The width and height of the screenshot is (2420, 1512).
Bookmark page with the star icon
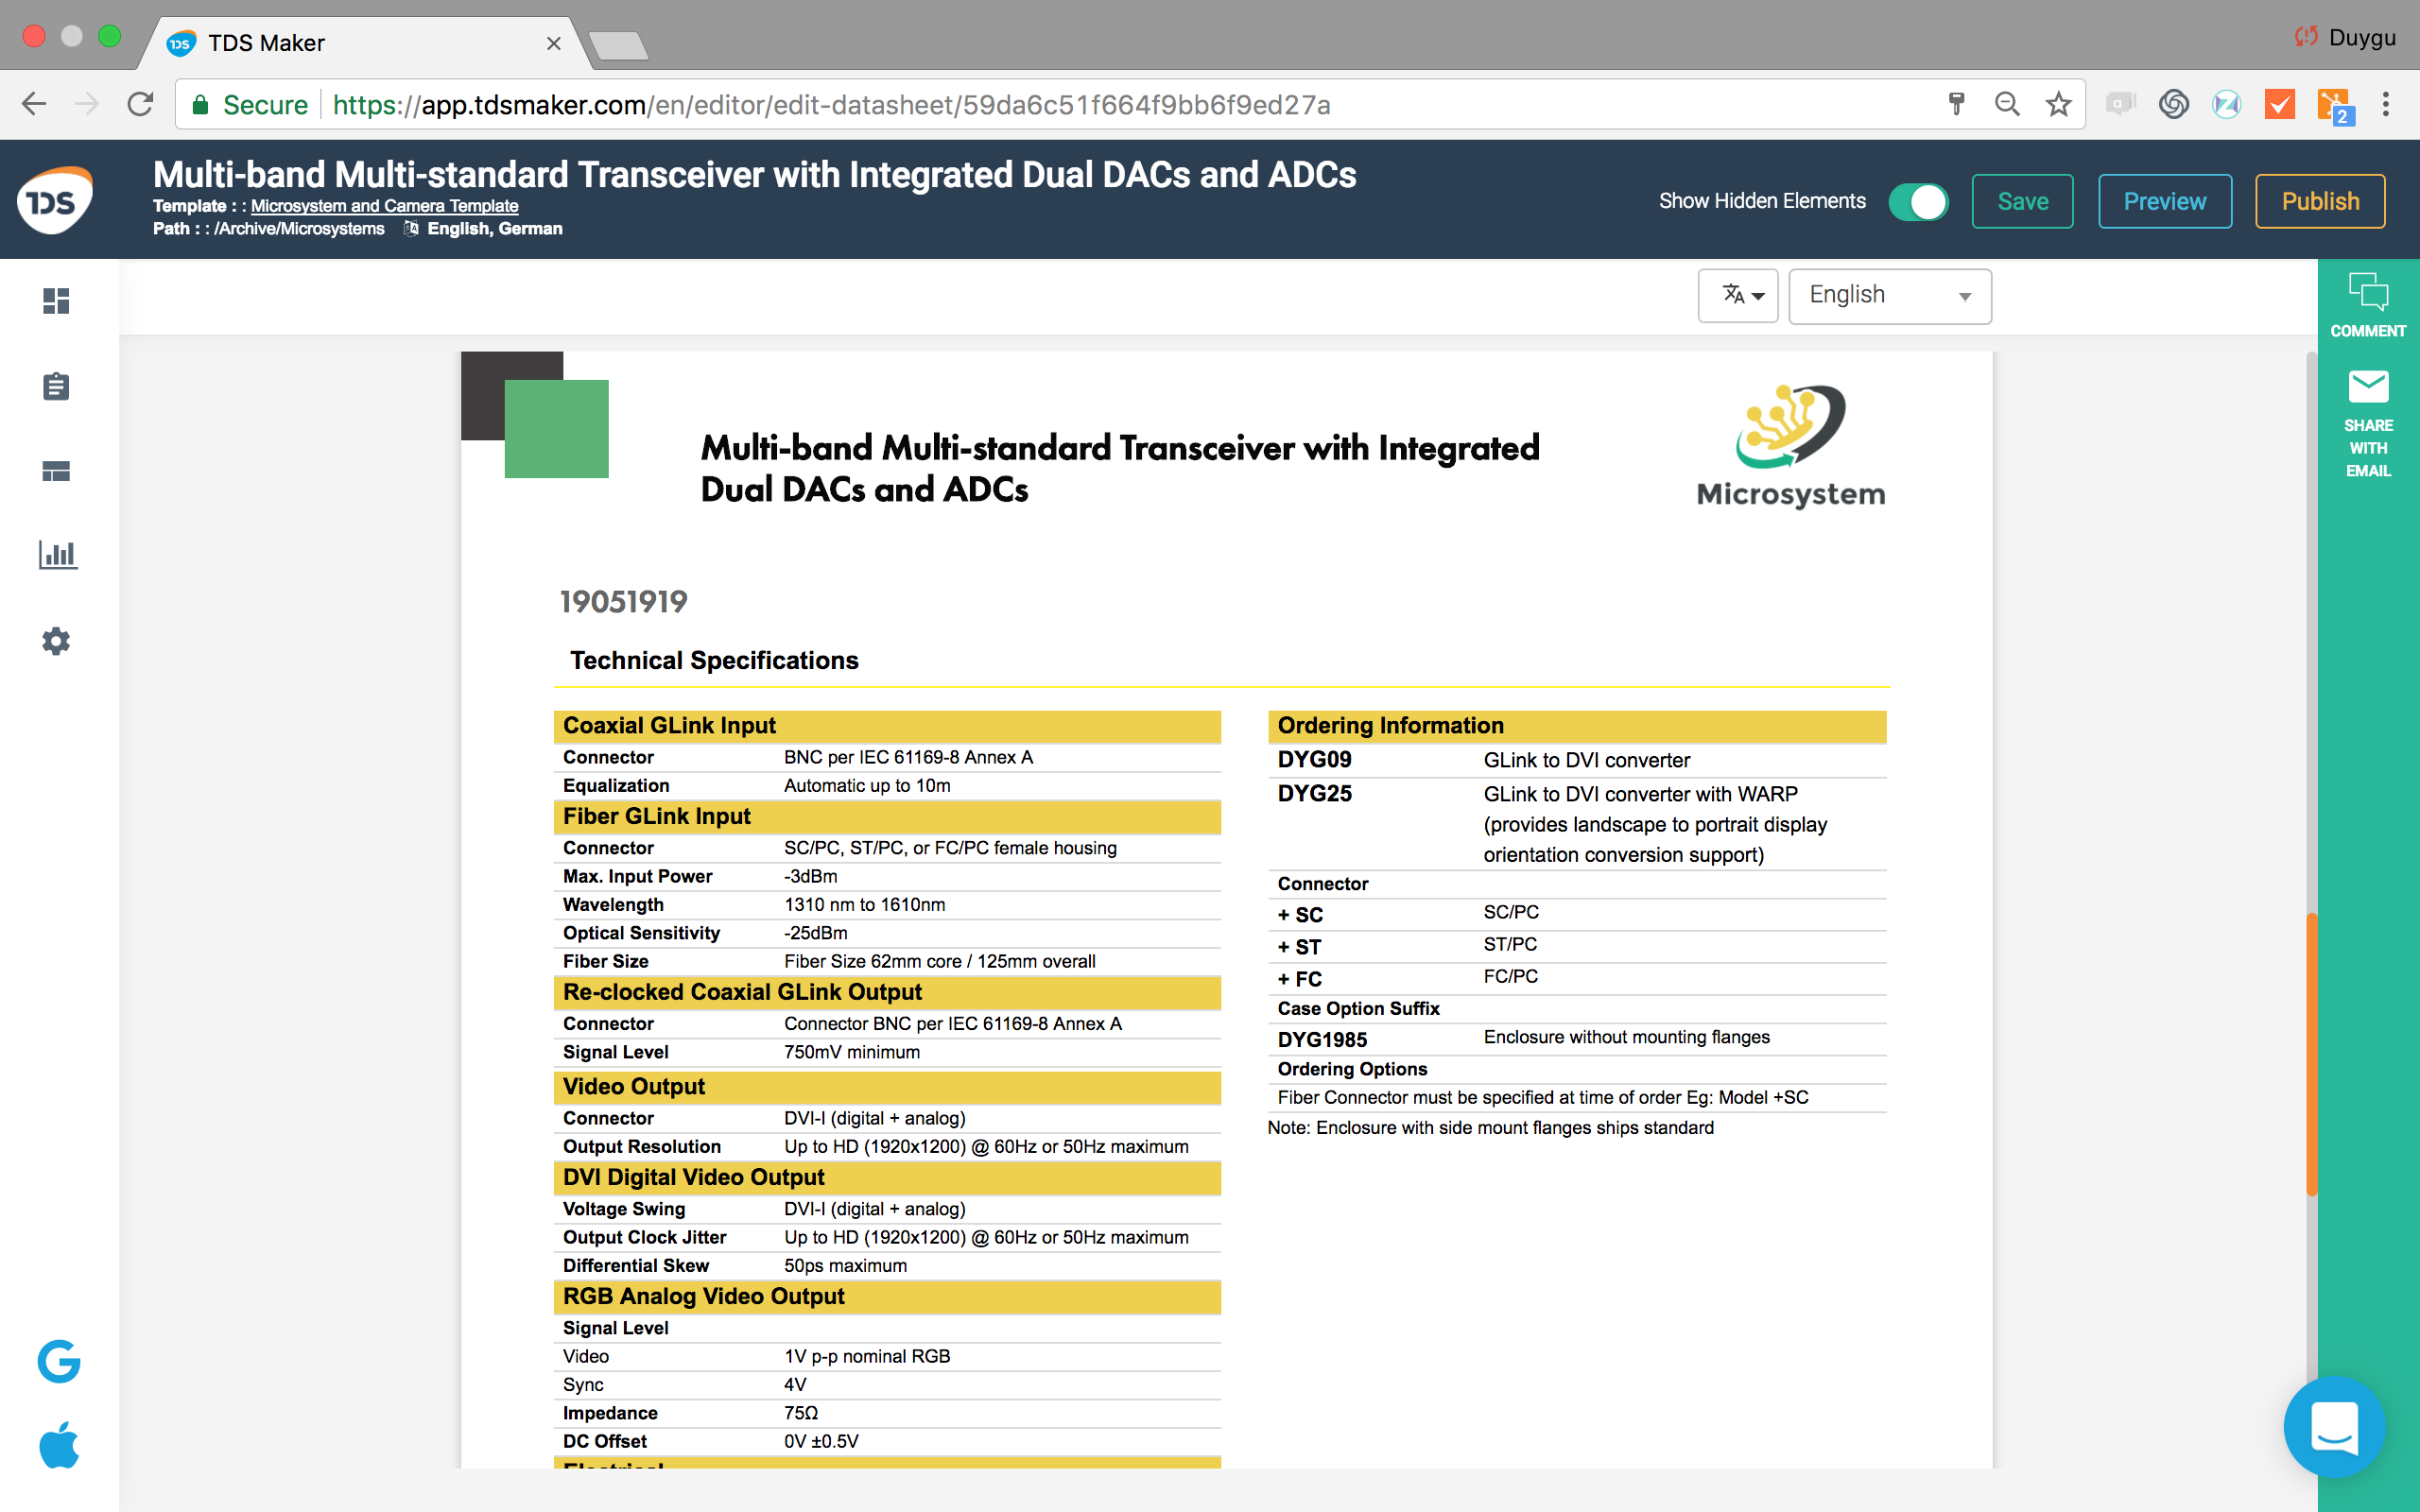[x=2058, y=104]
